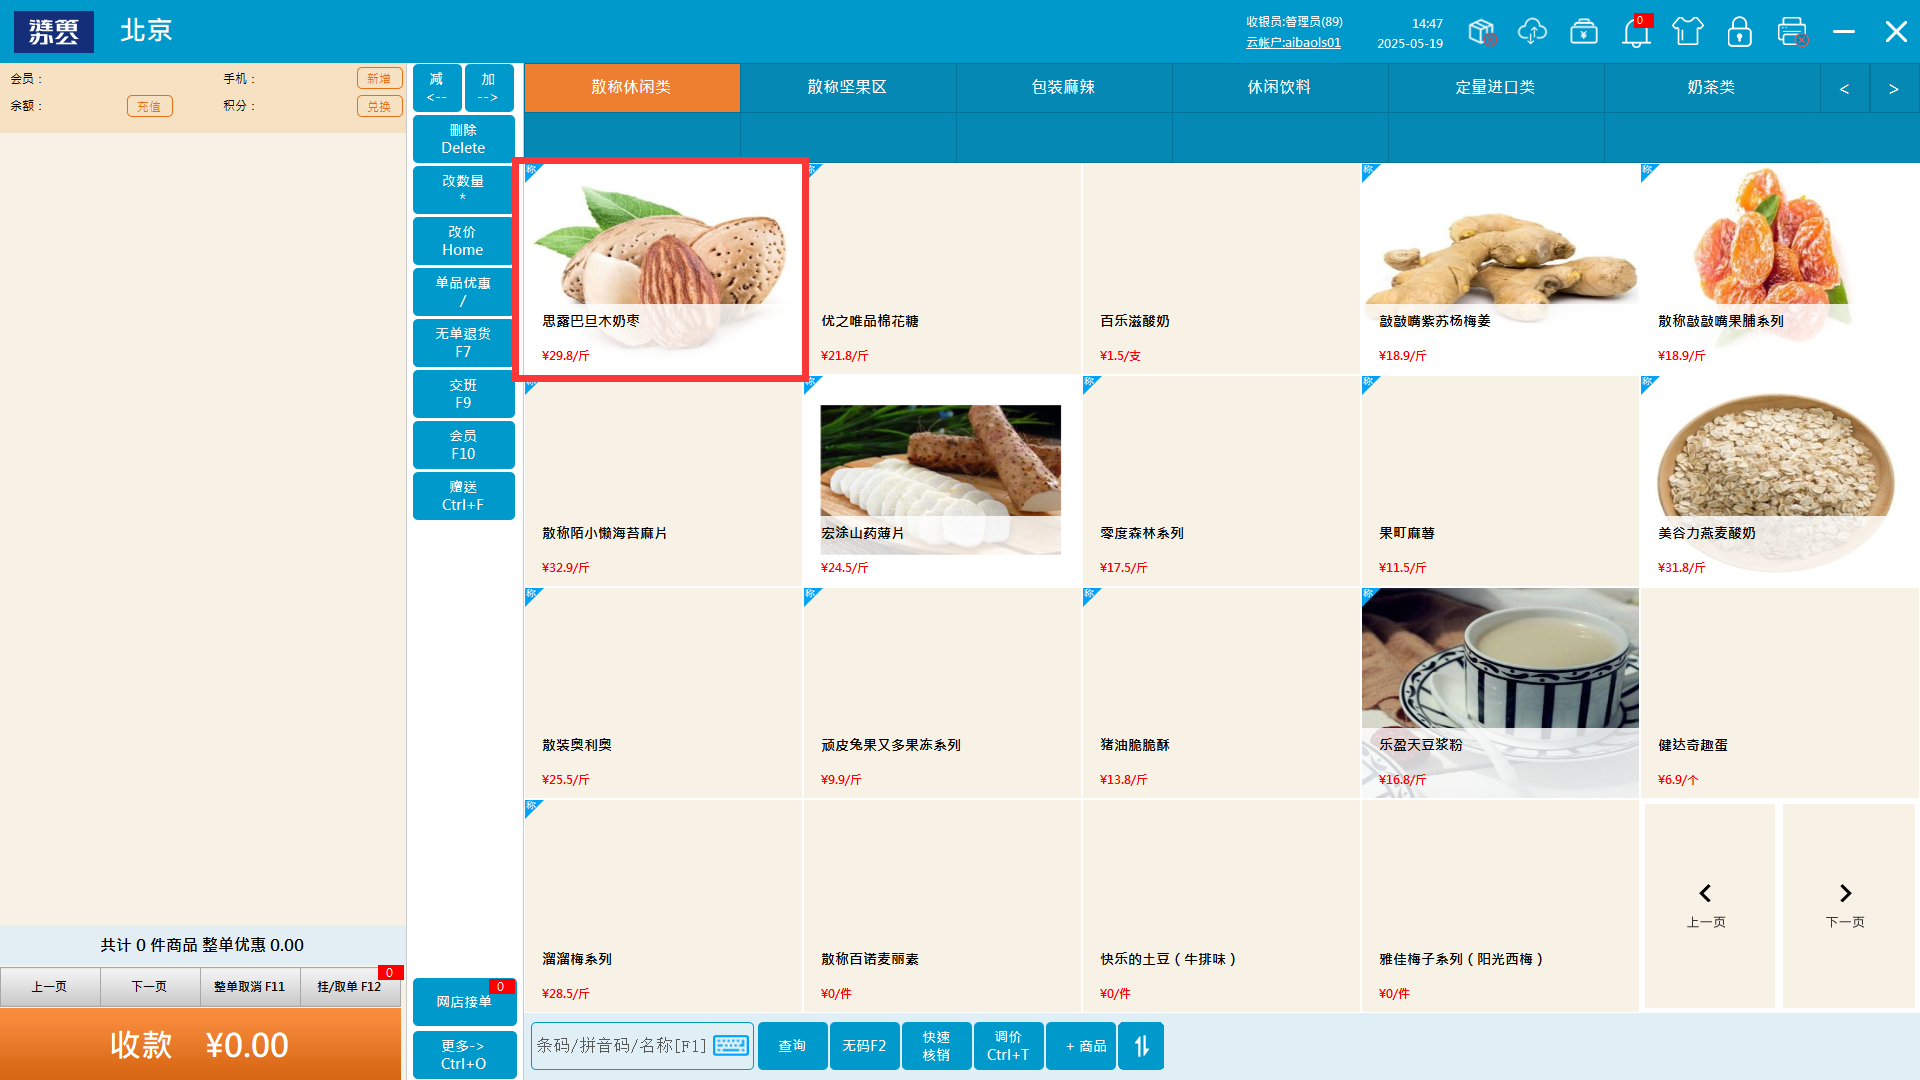Open the 会员 F10 member button
Screen dimensions: 1920x1080
[464, 445]
